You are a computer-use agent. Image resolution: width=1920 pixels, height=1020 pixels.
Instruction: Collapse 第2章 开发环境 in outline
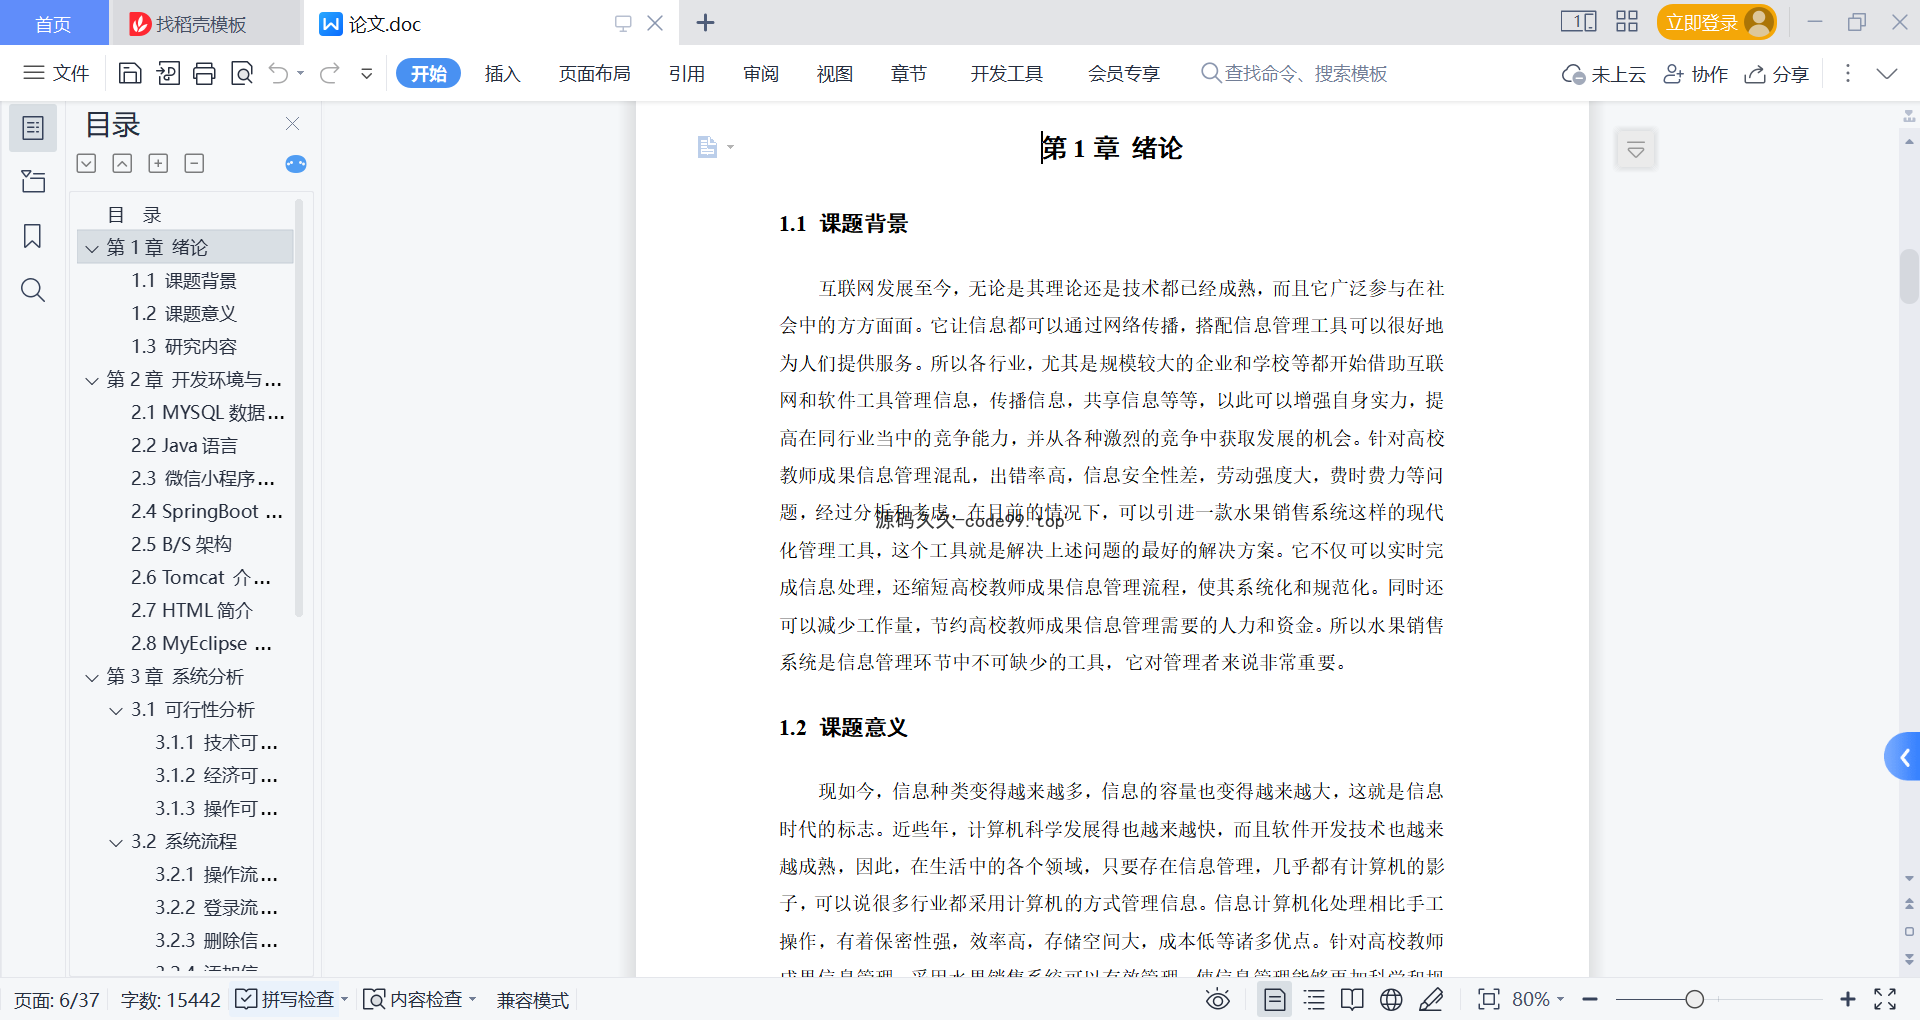92,381
